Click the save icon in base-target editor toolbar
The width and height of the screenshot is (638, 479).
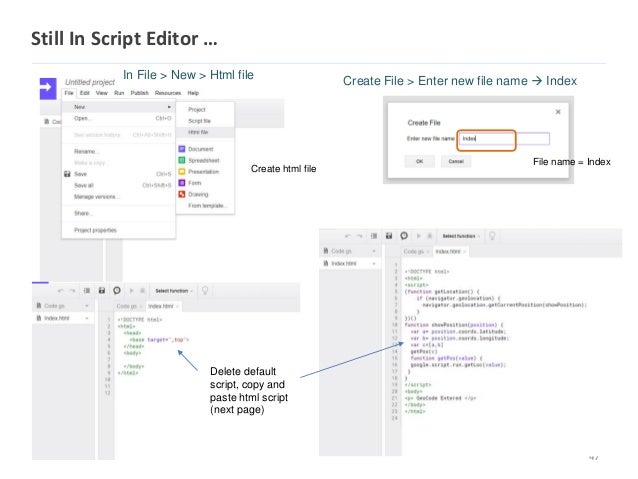point(102,291)
